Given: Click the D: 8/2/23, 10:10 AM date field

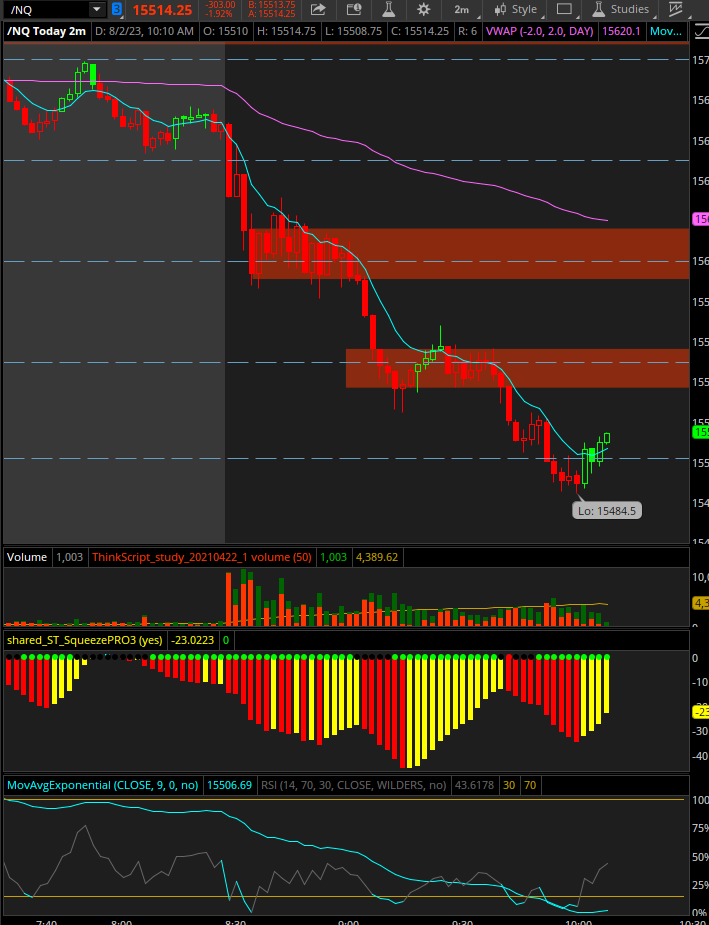Looking at the screenshot, I should [144, 31].
